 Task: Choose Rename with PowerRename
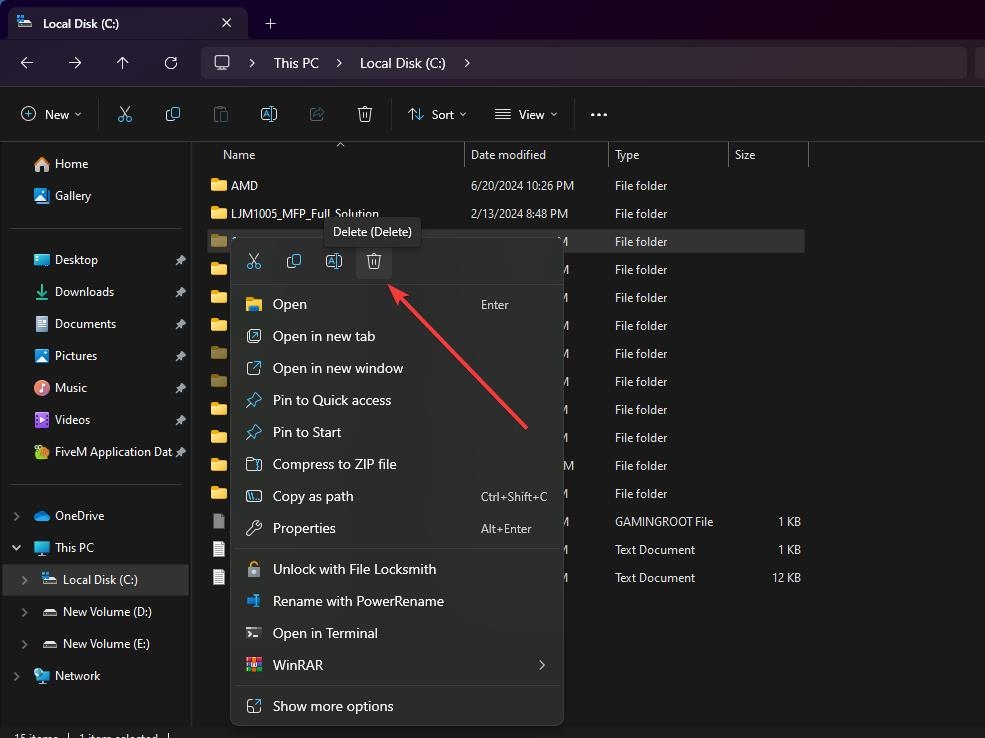point(397,602)
